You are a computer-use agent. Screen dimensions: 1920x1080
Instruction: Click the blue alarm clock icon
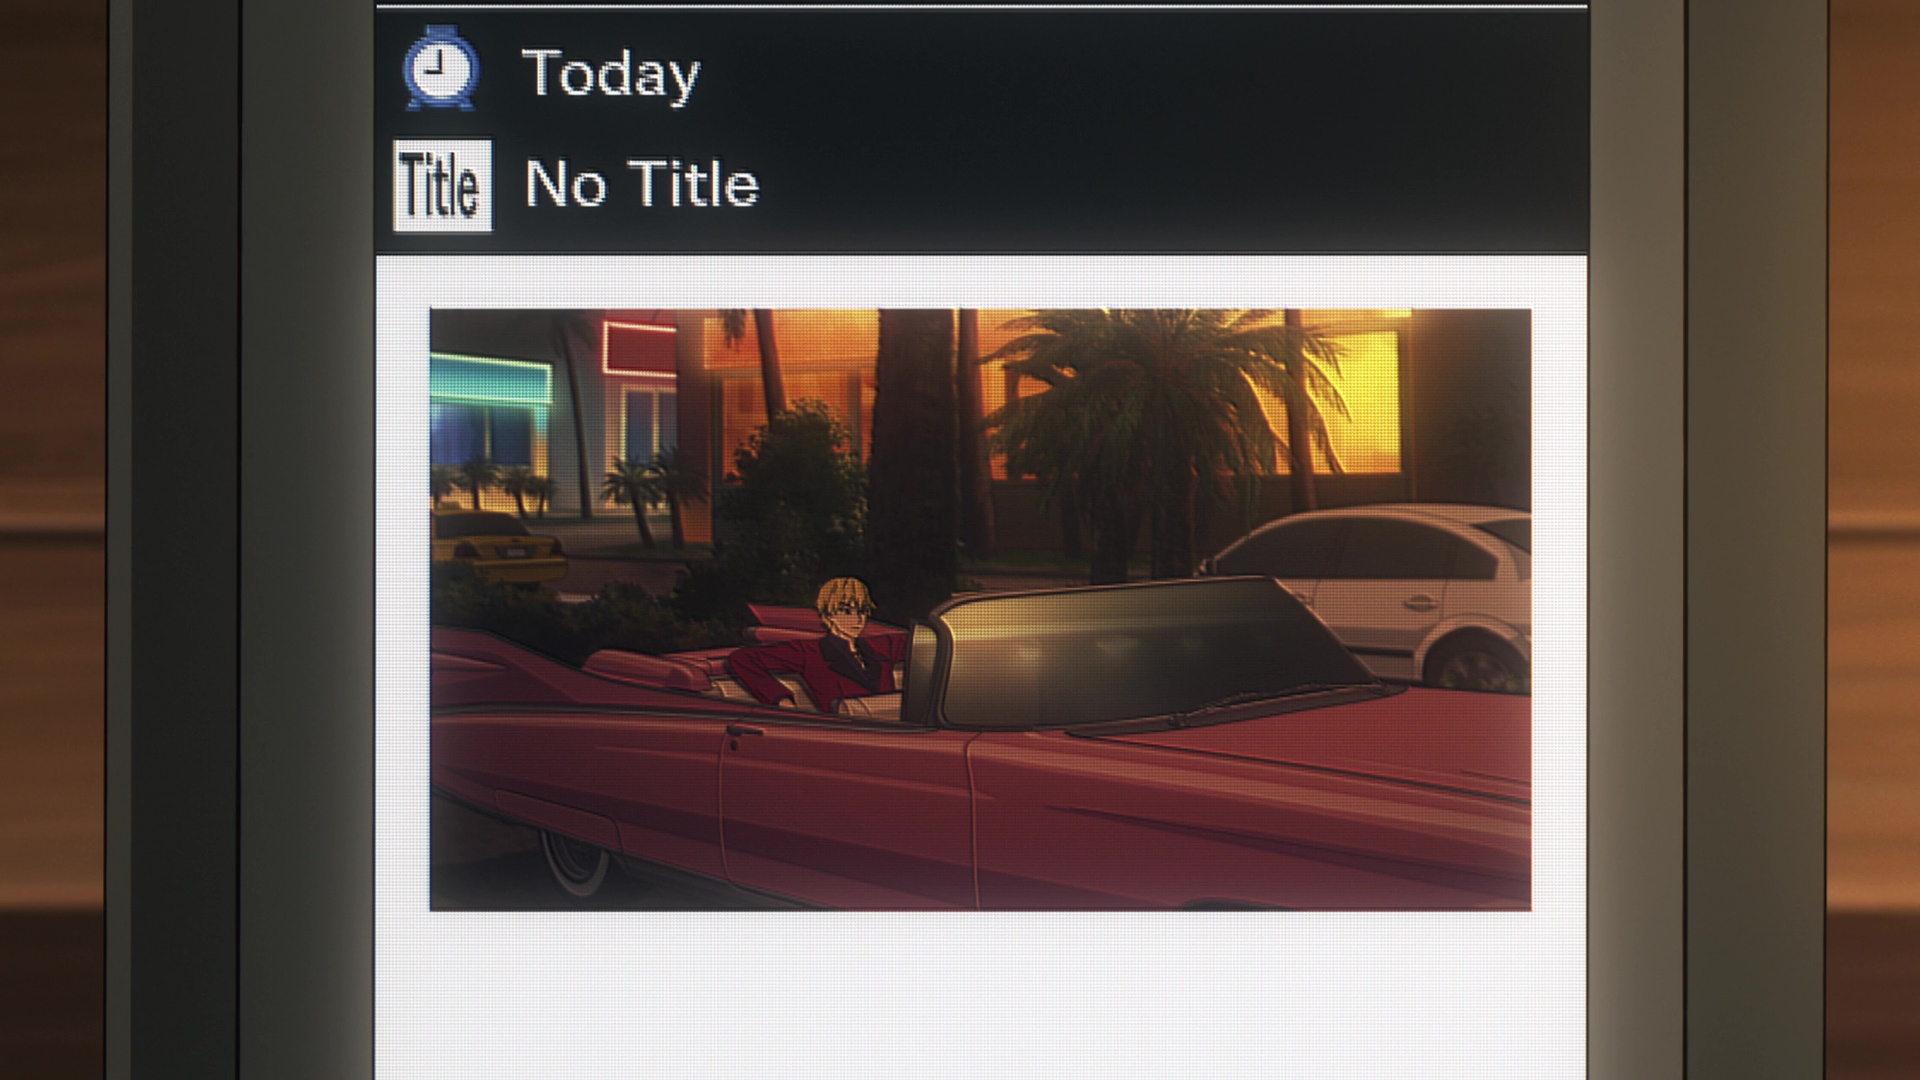click(440, 69)
